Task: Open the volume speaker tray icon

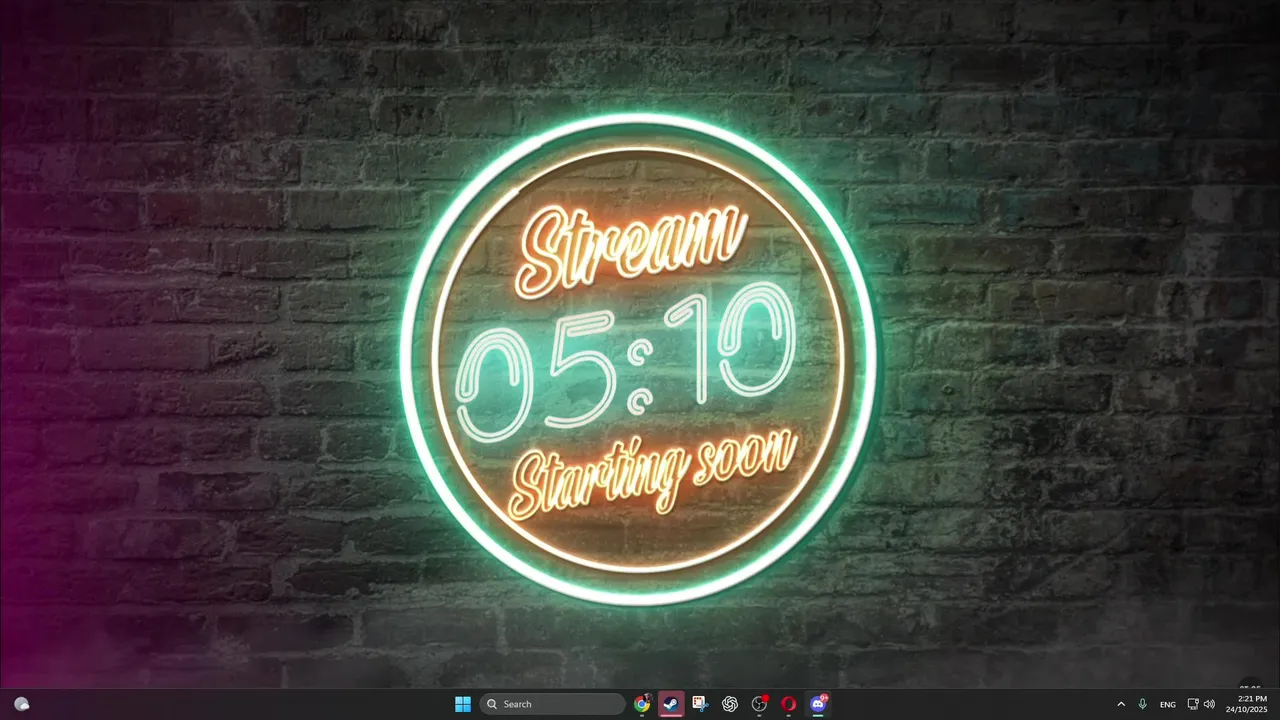Action: pyautogui.click(x=1209, y=704)
